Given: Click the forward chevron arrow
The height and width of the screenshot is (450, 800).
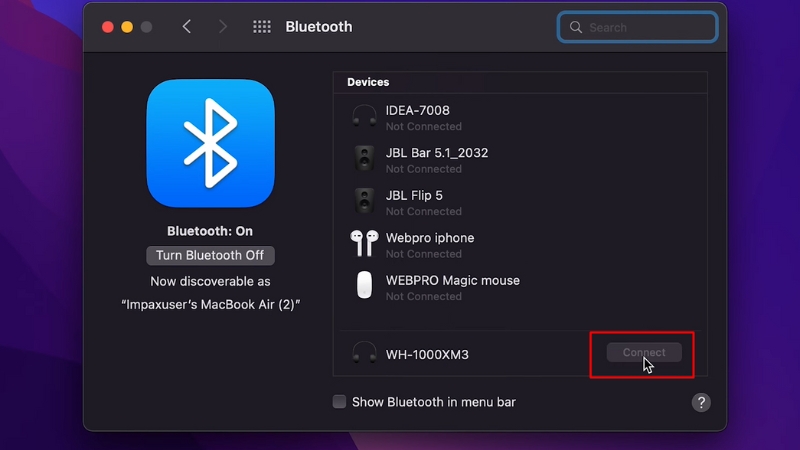Looking at the screenshot, I should pos(222,27).
